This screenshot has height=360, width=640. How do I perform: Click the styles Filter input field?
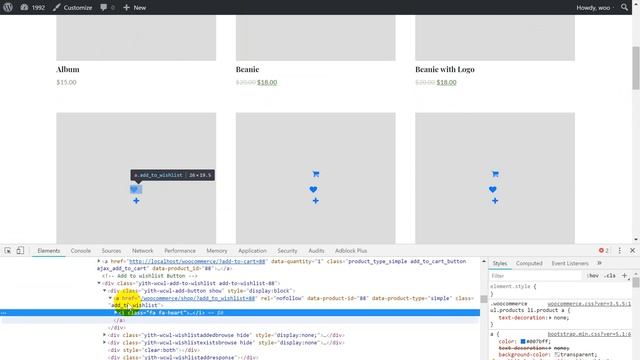pos(536,276)
